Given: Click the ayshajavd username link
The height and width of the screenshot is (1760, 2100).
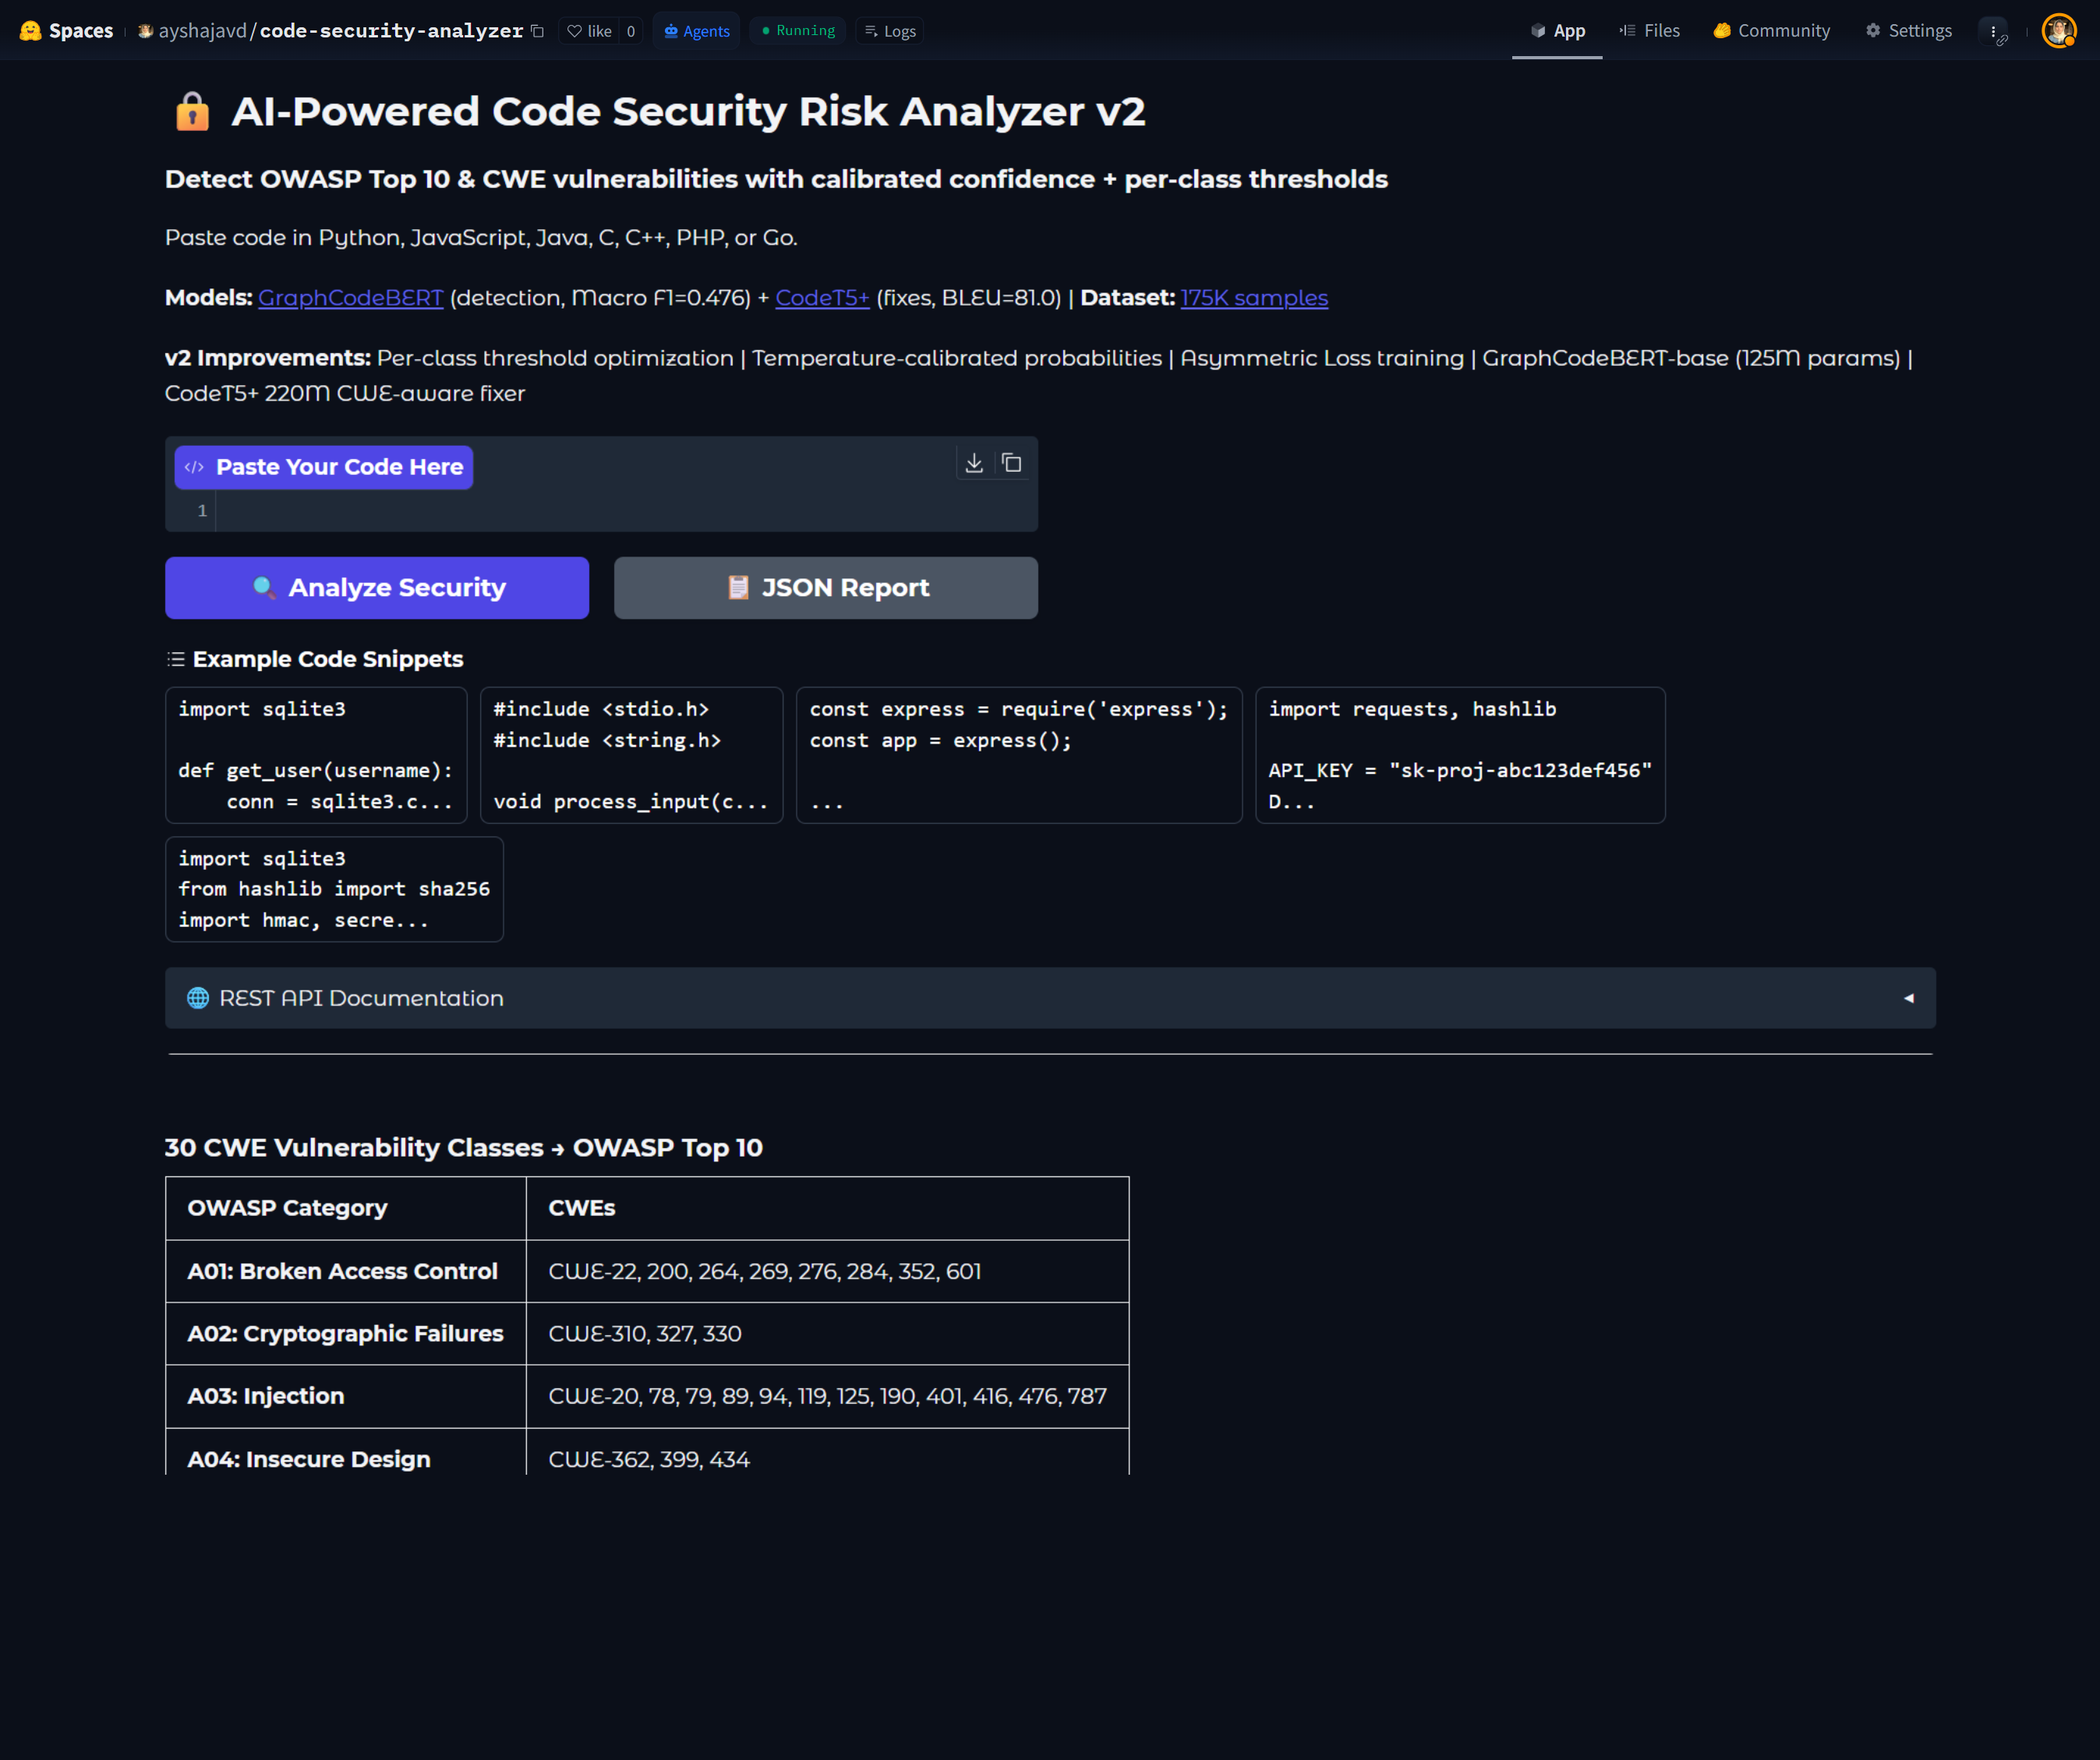Looking at the screenshot, I should coord(202,31).
